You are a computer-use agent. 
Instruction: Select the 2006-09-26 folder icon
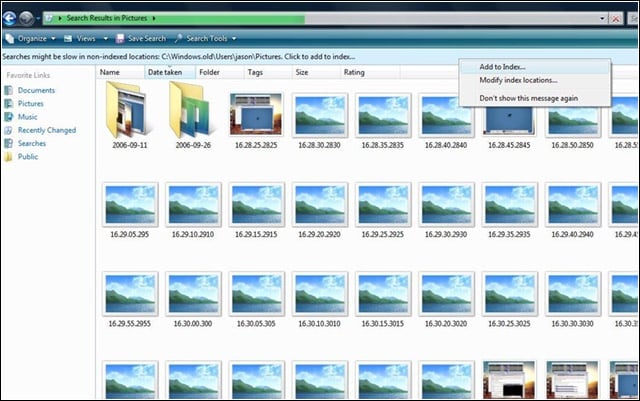191,110
